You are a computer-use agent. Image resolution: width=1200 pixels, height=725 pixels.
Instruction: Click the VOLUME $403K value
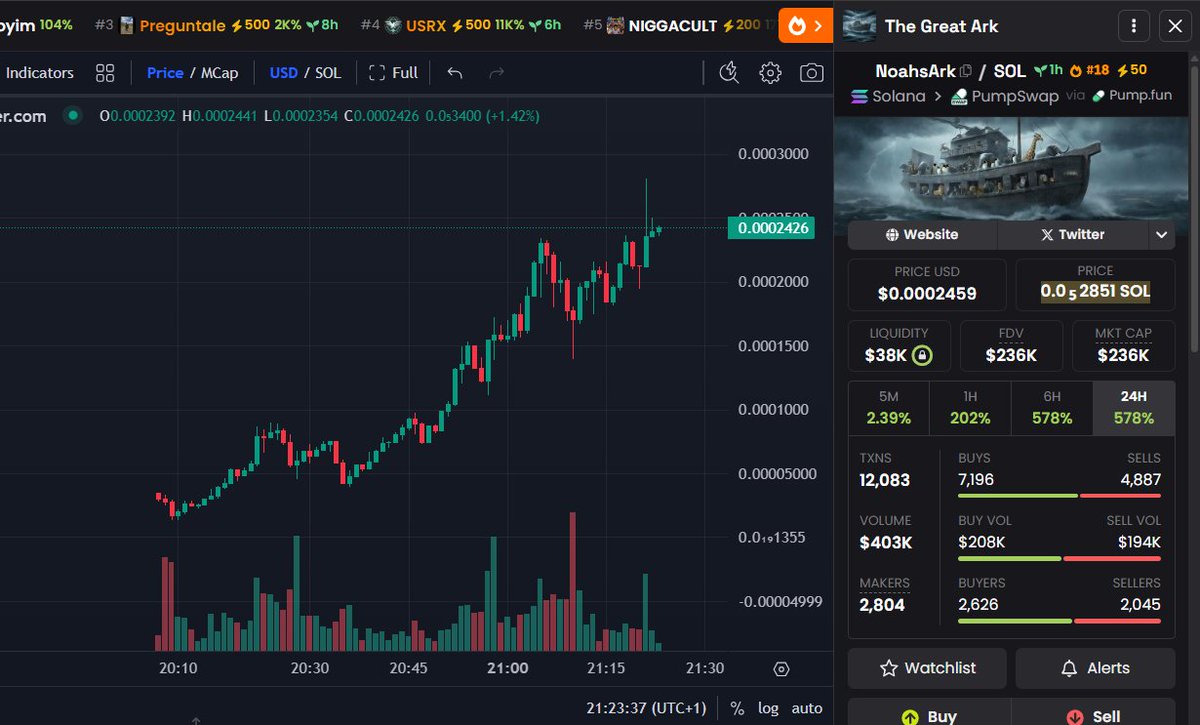(x=886, y=543)
